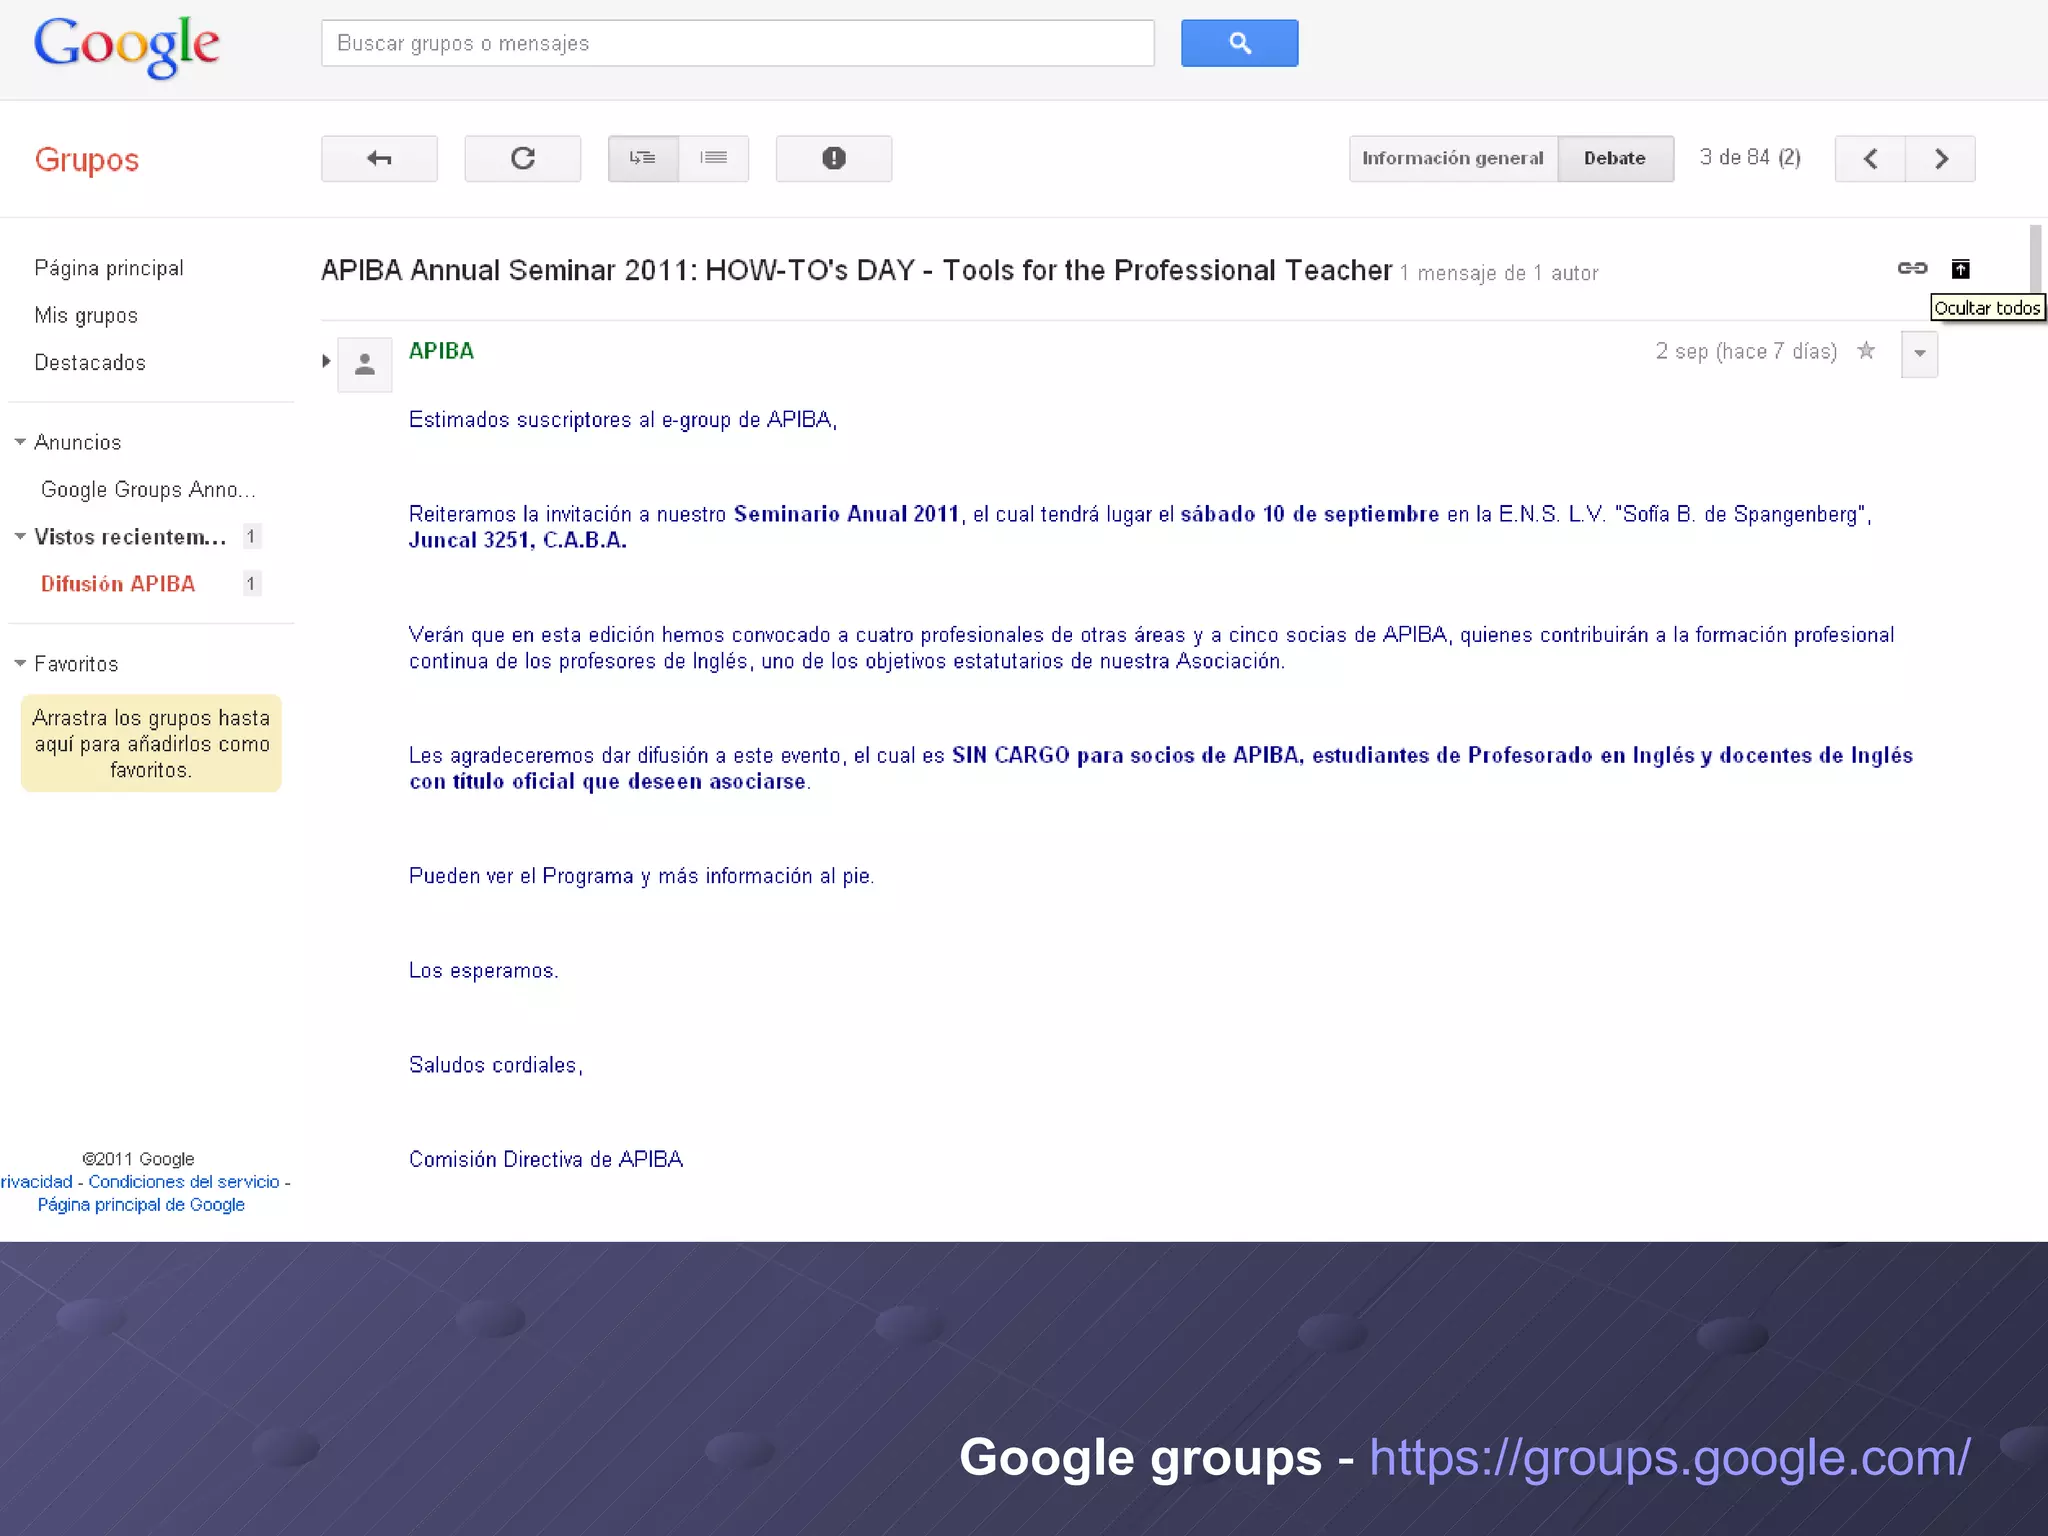Collapse the Anuncios section
Image resolution: width=2048 pixels, height=1536 pixels.
point(20,442)
